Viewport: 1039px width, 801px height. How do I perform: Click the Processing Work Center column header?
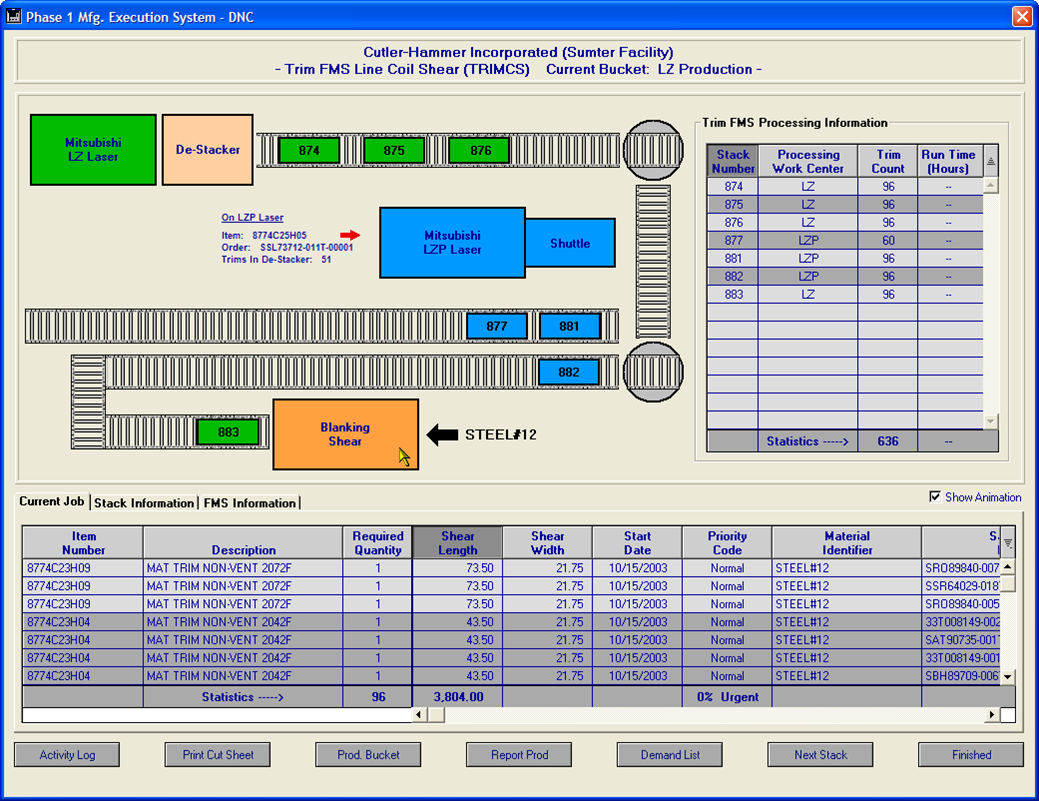tap(808, 161)
